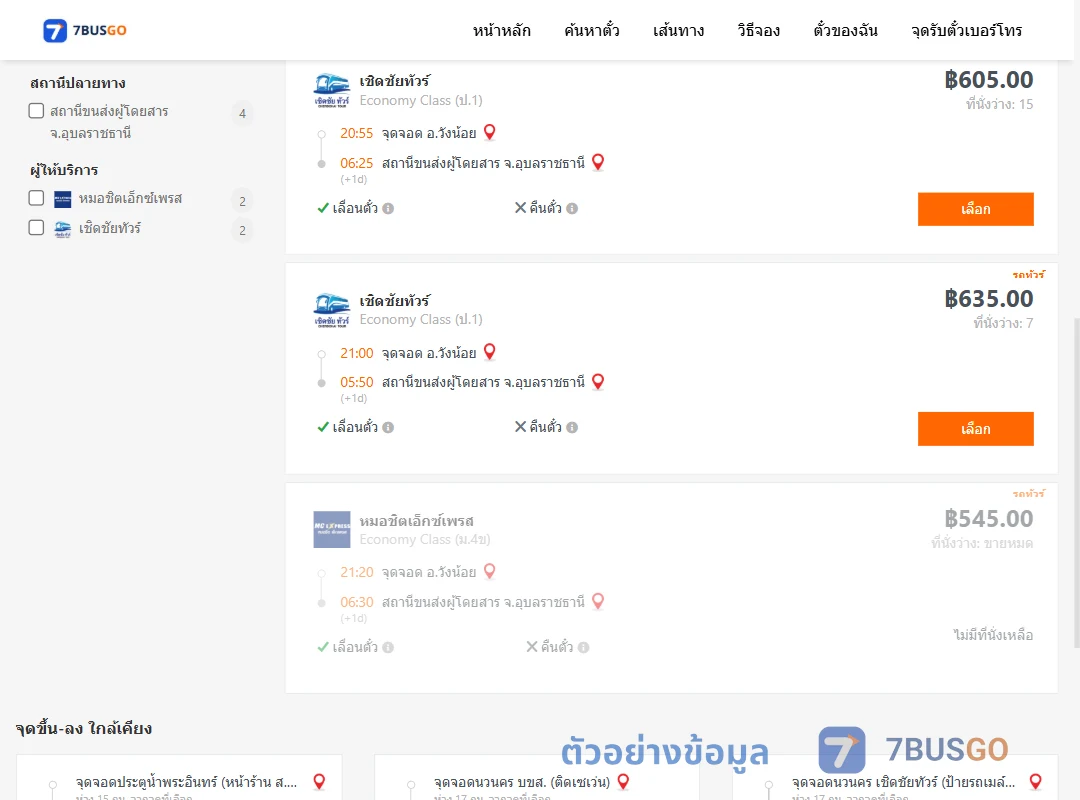
Task: Show เลื่อนตั๋ว info icon on ฿545.00 trip
Action: pyautogui.click(x=388, y=647)
